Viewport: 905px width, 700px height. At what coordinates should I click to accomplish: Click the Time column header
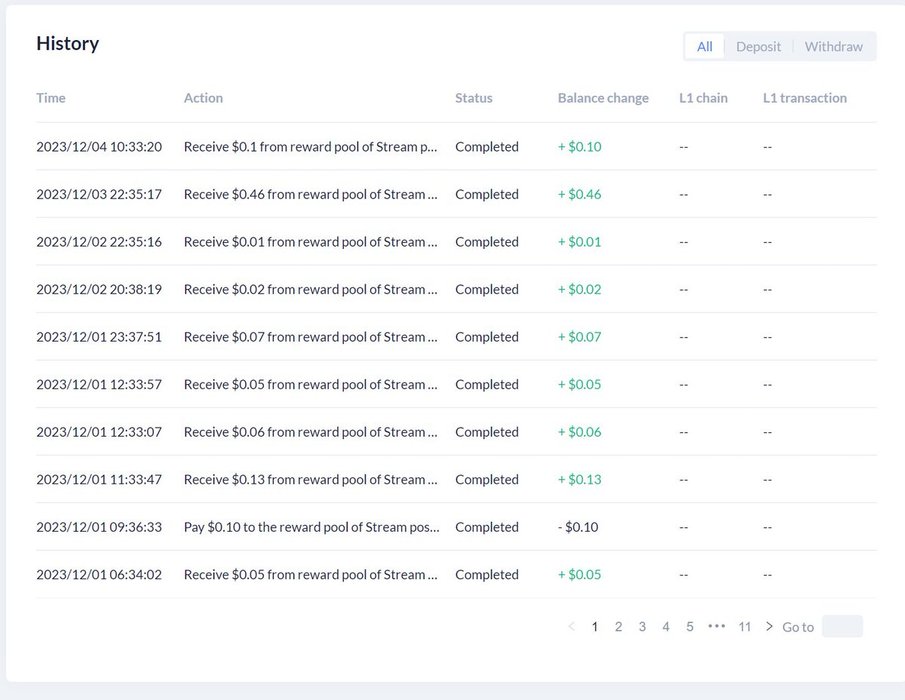51,98
